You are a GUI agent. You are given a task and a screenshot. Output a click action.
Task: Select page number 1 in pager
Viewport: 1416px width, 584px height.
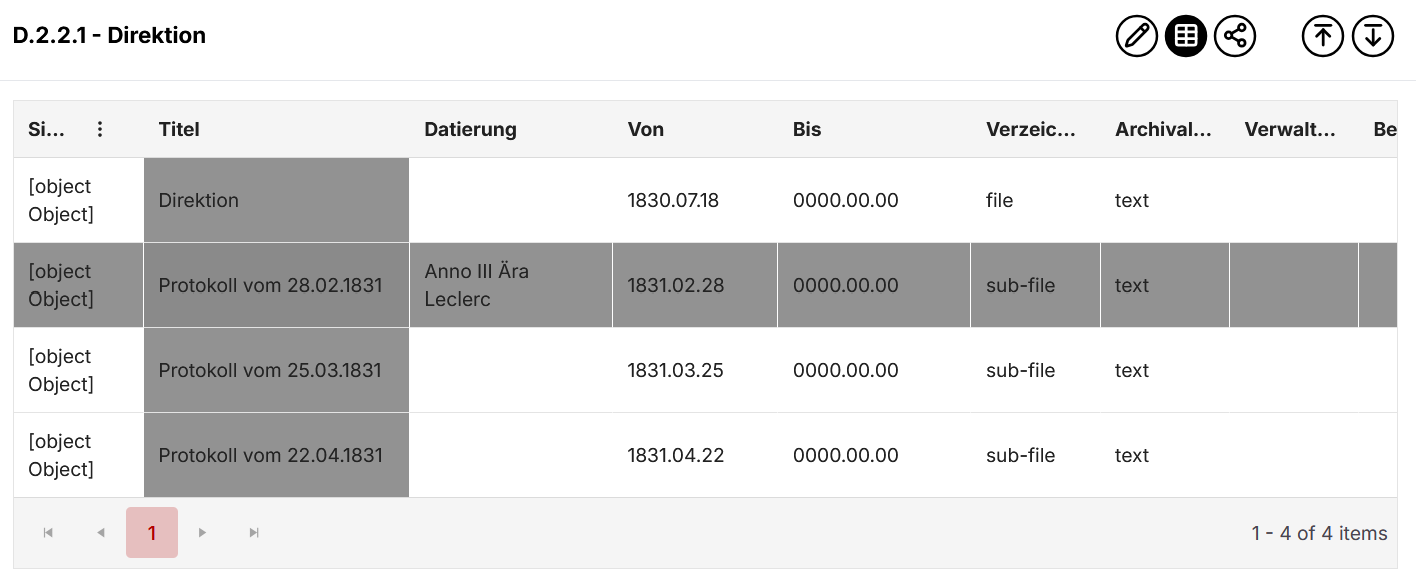click(x=152, y=533)
